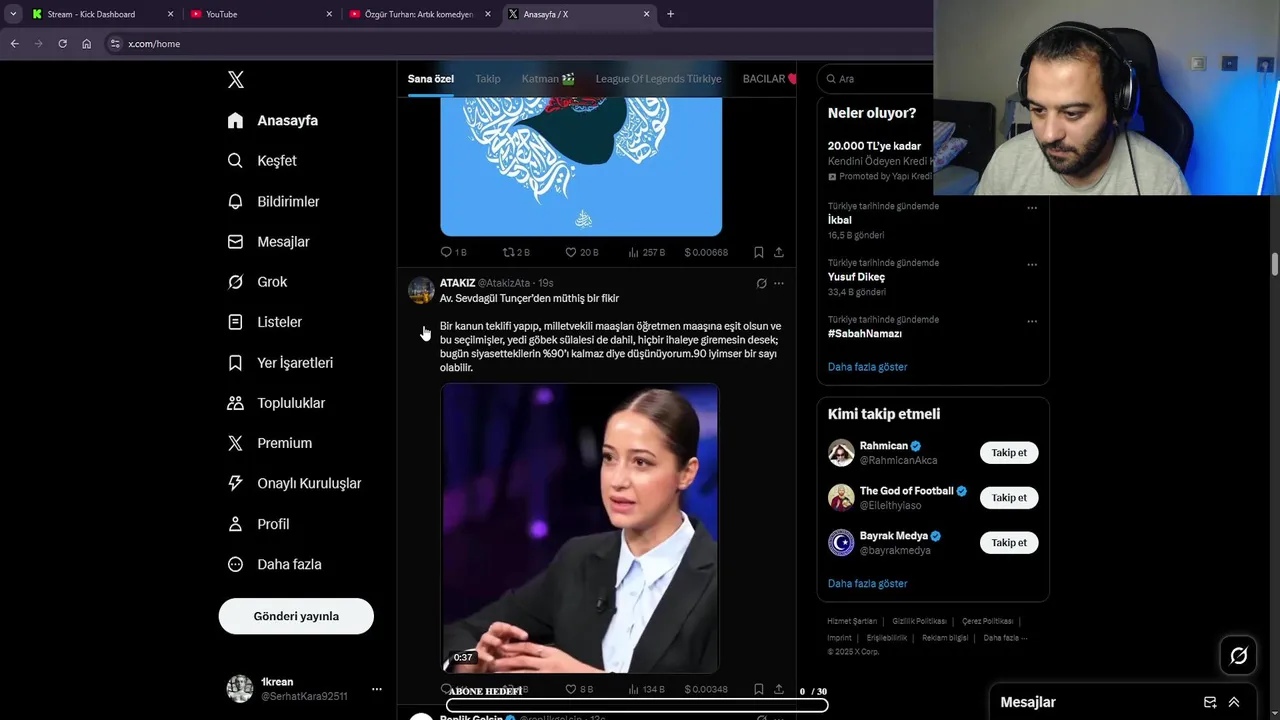The height and width of the screenshot is (720, 1280).
Task: Open Bildirimler notifications
Action: 273,201
